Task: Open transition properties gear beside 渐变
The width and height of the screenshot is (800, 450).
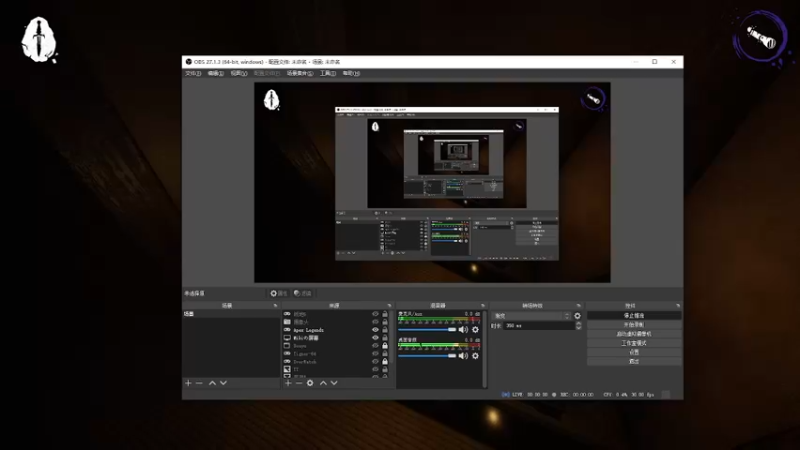Action: point(578,316)
